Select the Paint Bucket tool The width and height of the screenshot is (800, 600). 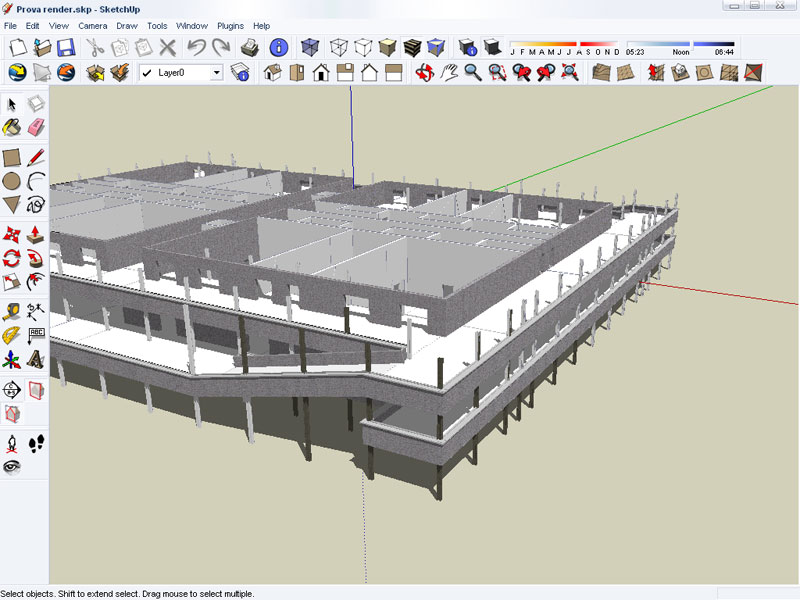[x=12, y=127]
